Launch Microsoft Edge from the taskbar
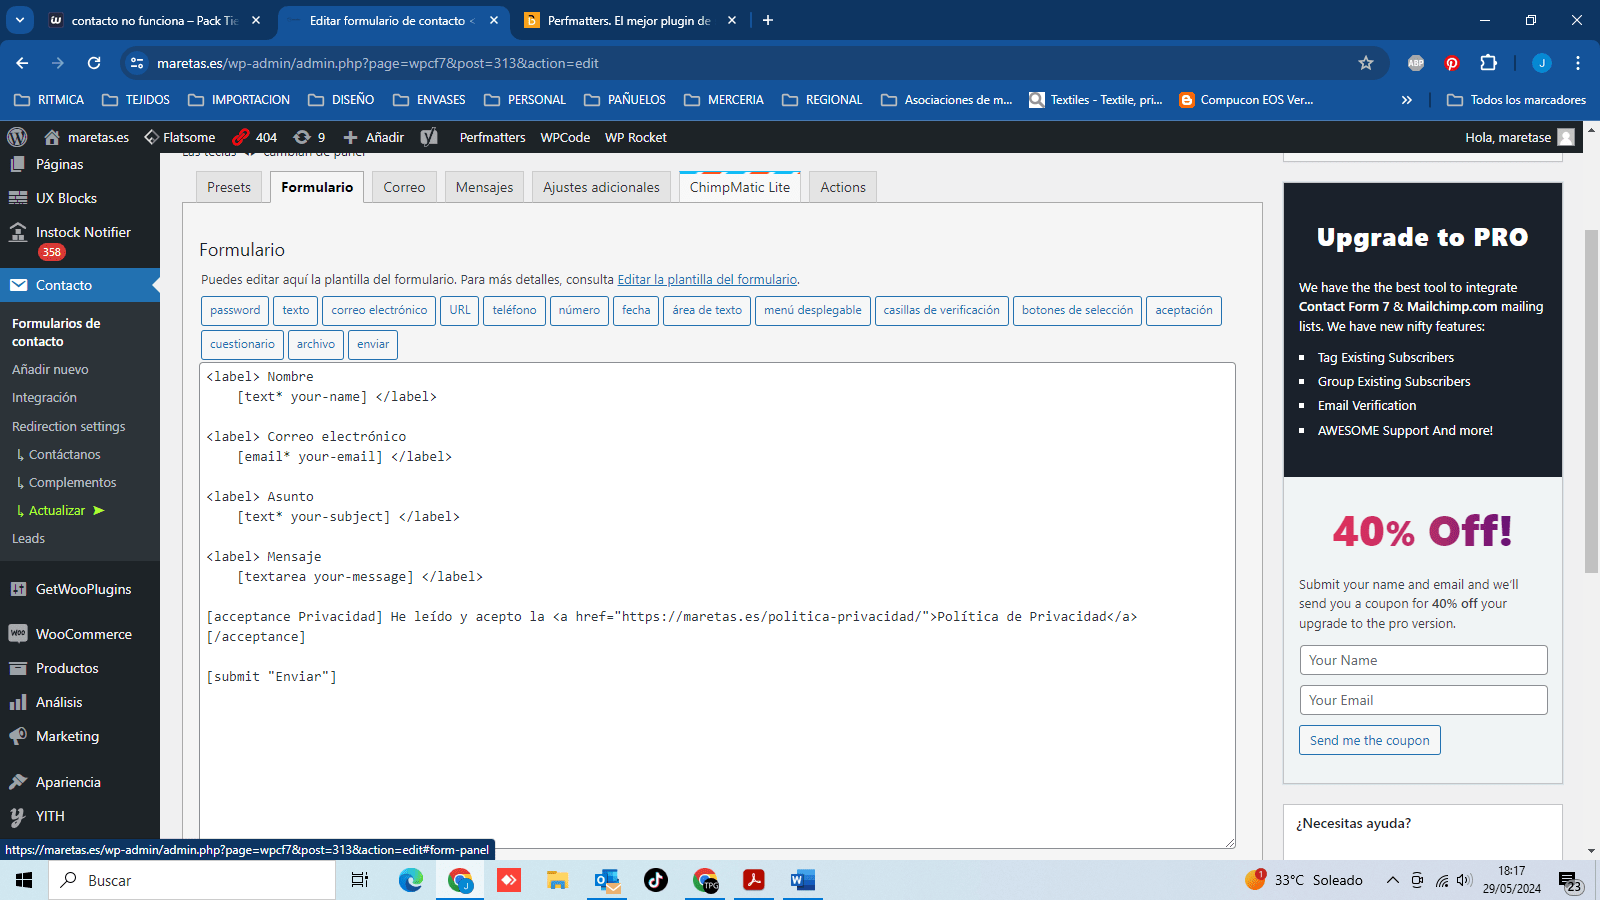Viewport: 1600px width, 900px height. click(x=411, y=880)
